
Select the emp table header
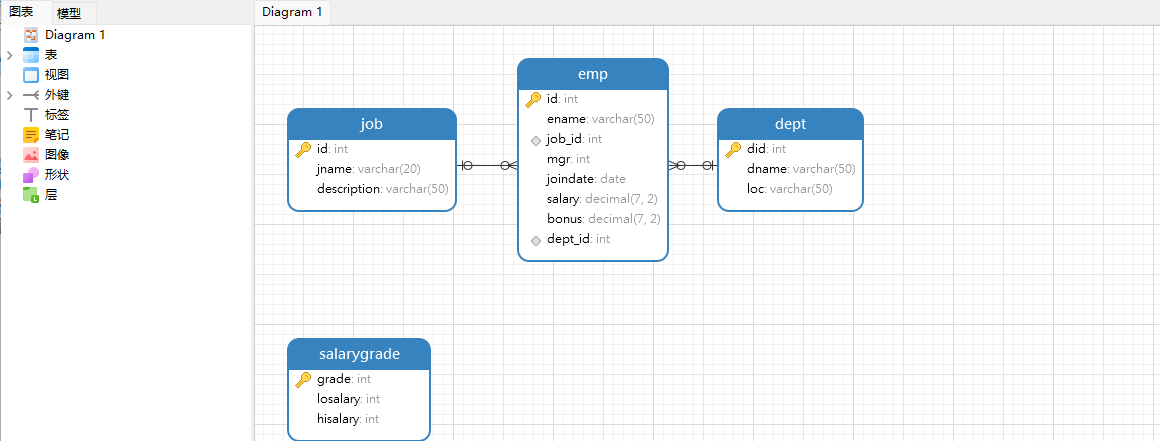coord(593,74)
